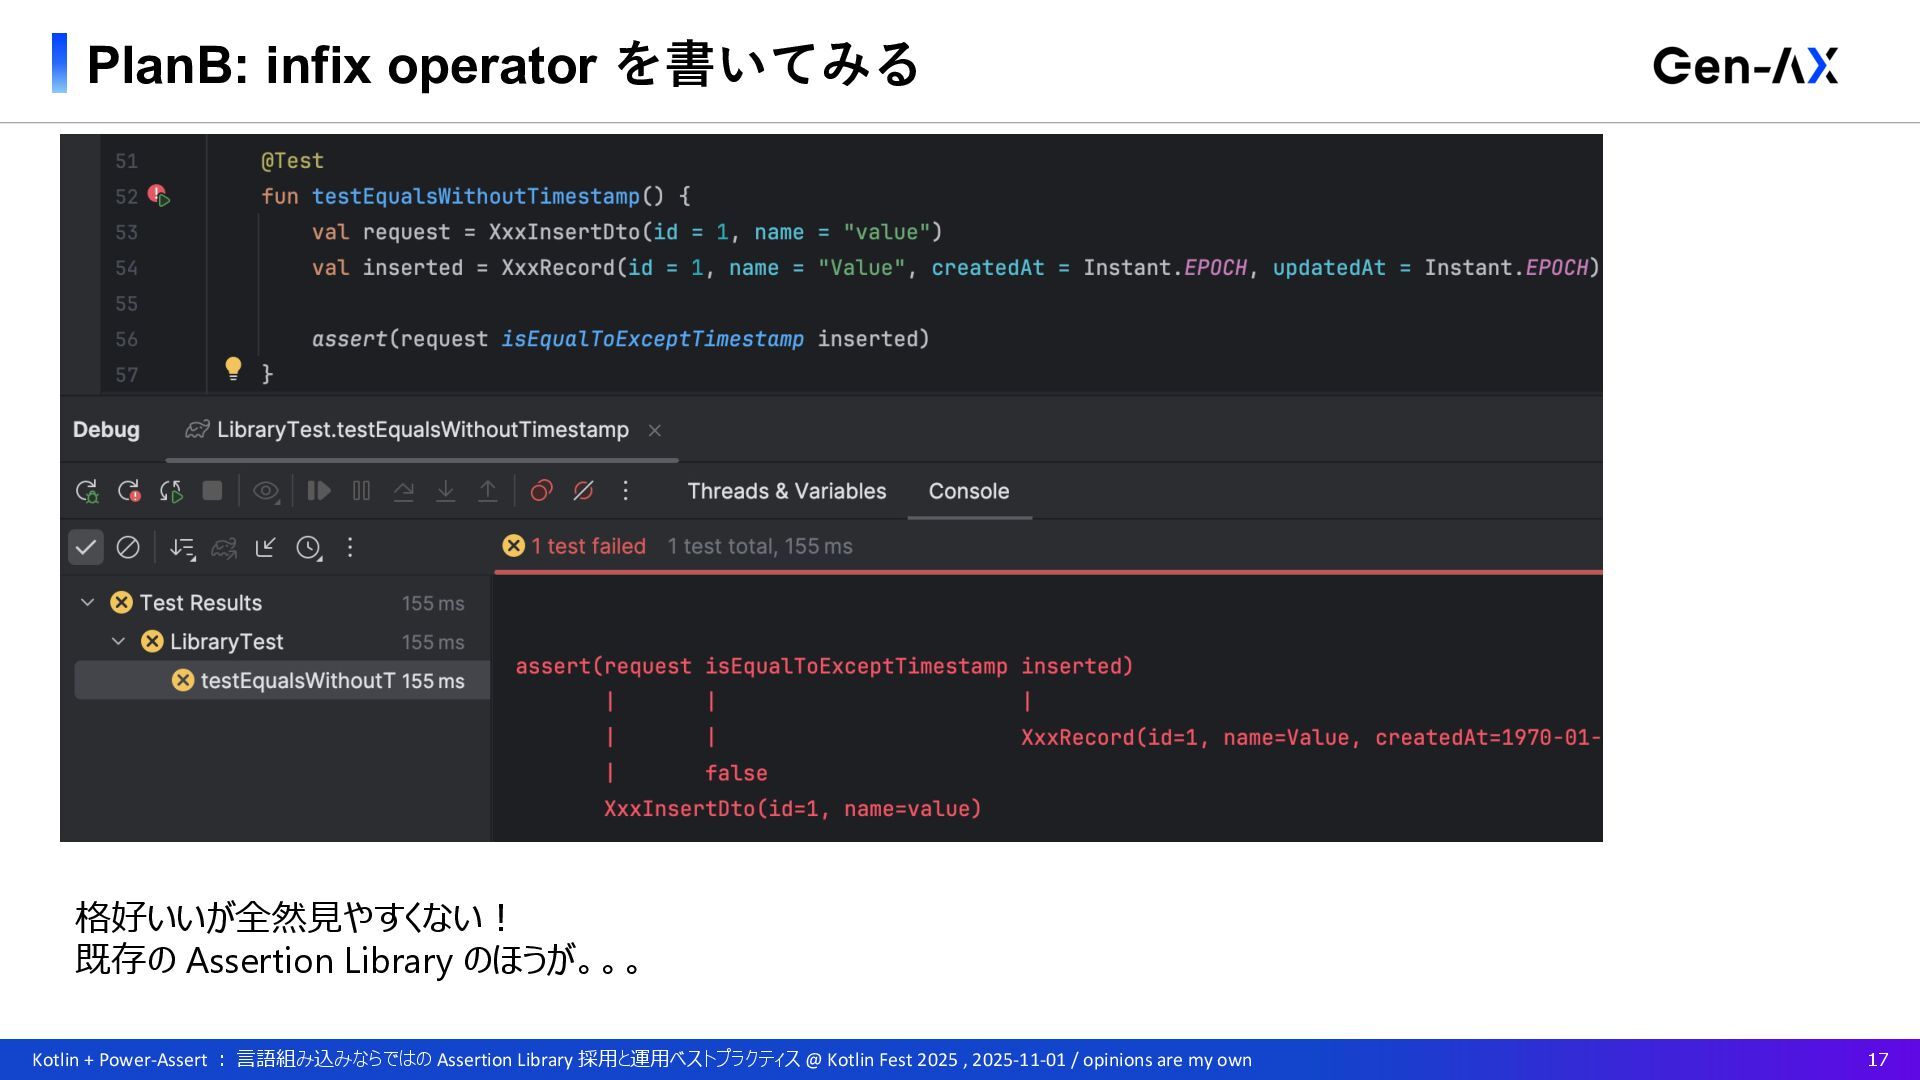1920x1080 pixels.
Task: Switch to Threads & Variables tab
Action: tap(786, 491)
